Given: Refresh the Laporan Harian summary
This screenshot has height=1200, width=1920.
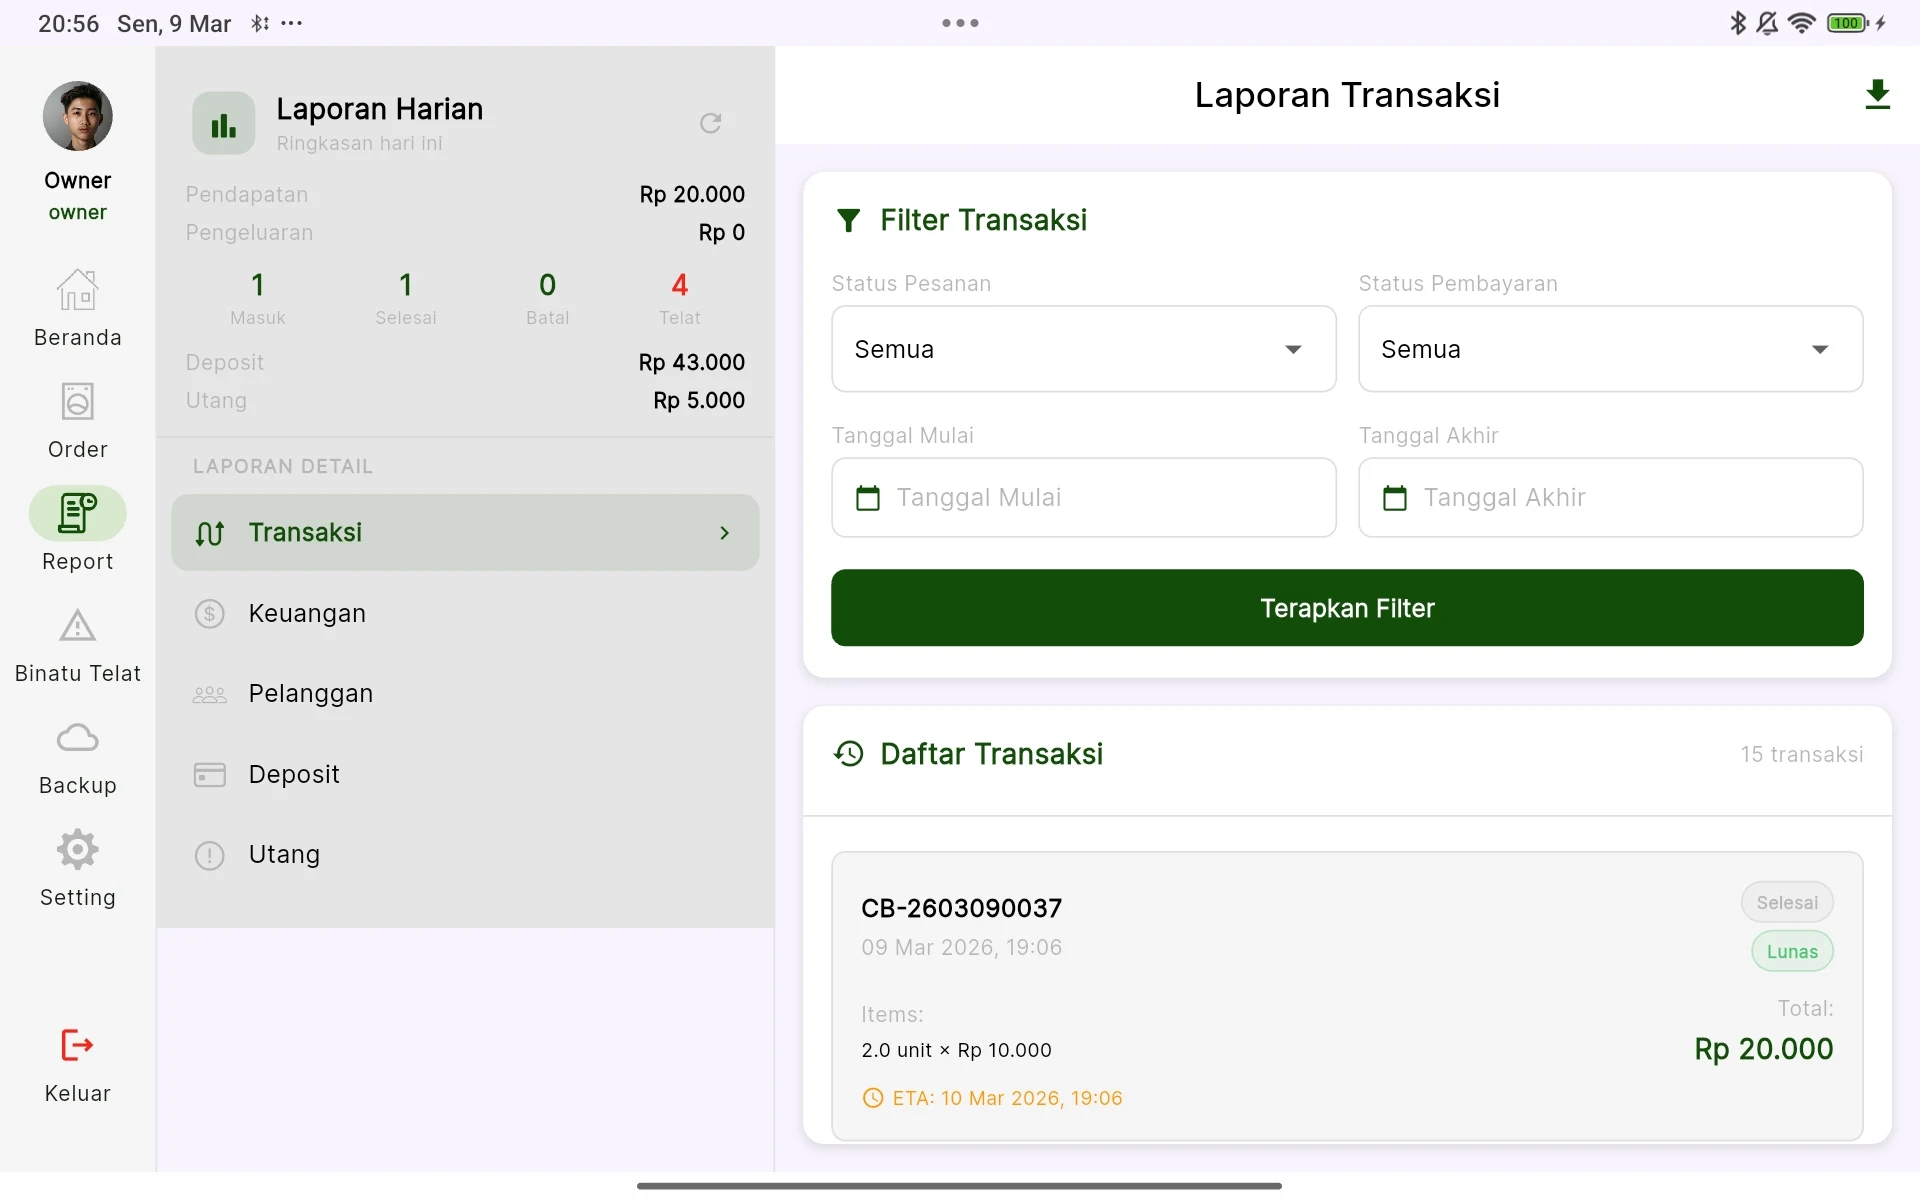Looking at the screenshot, I should tap(710, 123).
